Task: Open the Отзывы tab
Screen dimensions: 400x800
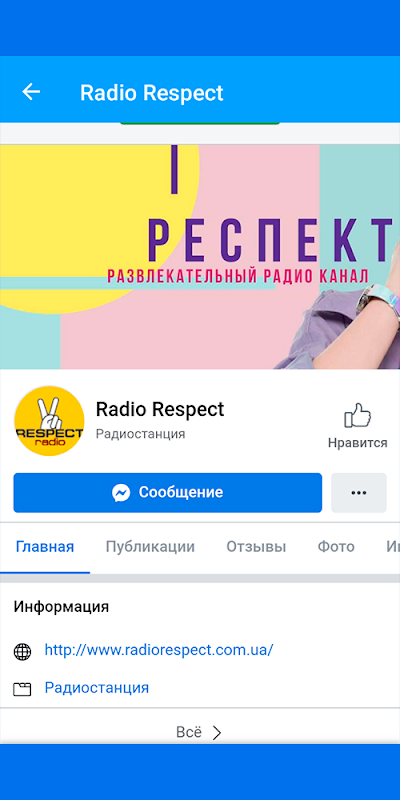Action: [256, 547]
